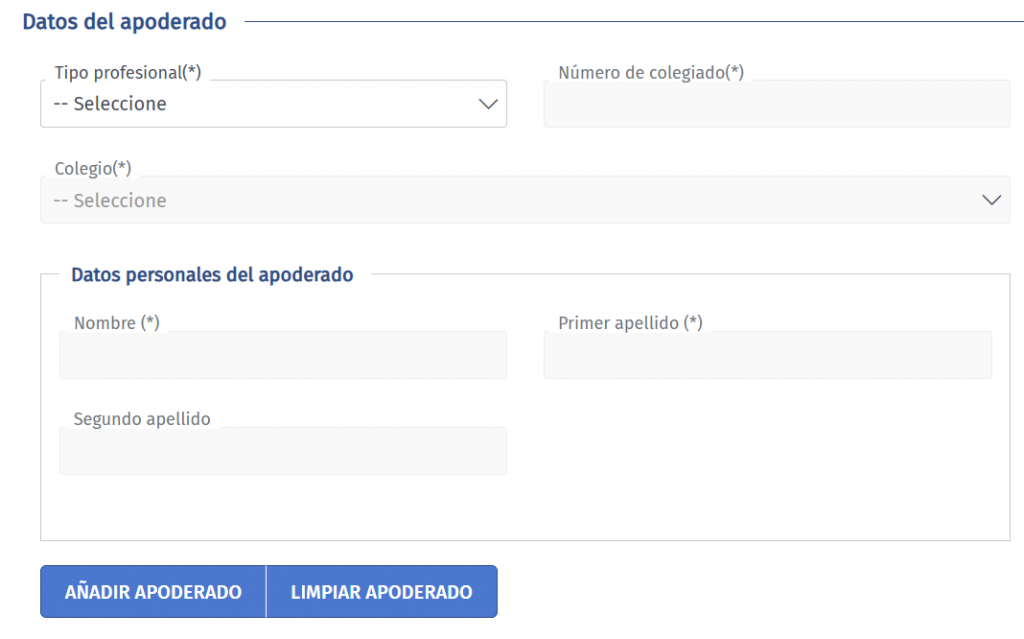Click the Datos del apoderado heading
The image size is (1024, 639).
(x=124, y=21)
